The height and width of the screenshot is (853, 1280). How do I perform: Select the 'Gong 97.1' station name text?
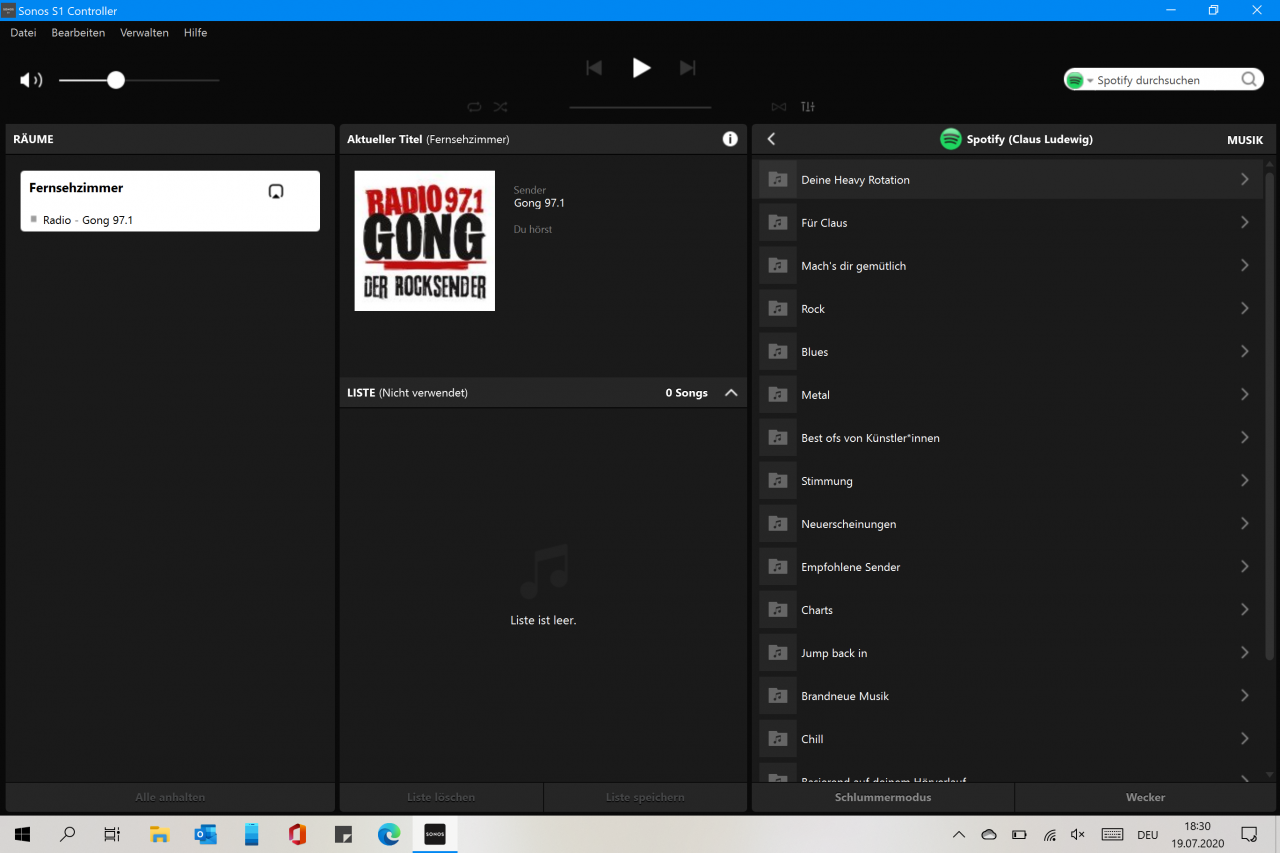539,204
